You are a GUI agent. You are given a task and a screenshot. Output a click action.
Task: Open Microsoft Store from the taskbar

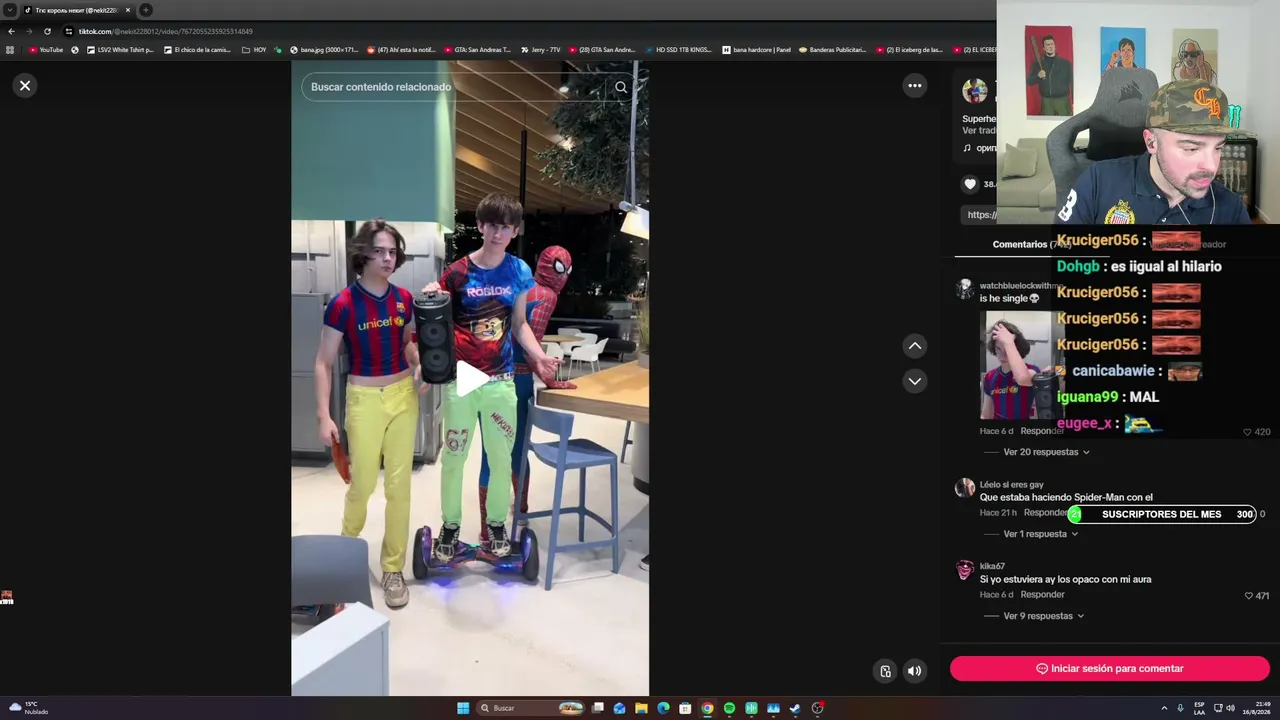point(685,708)
